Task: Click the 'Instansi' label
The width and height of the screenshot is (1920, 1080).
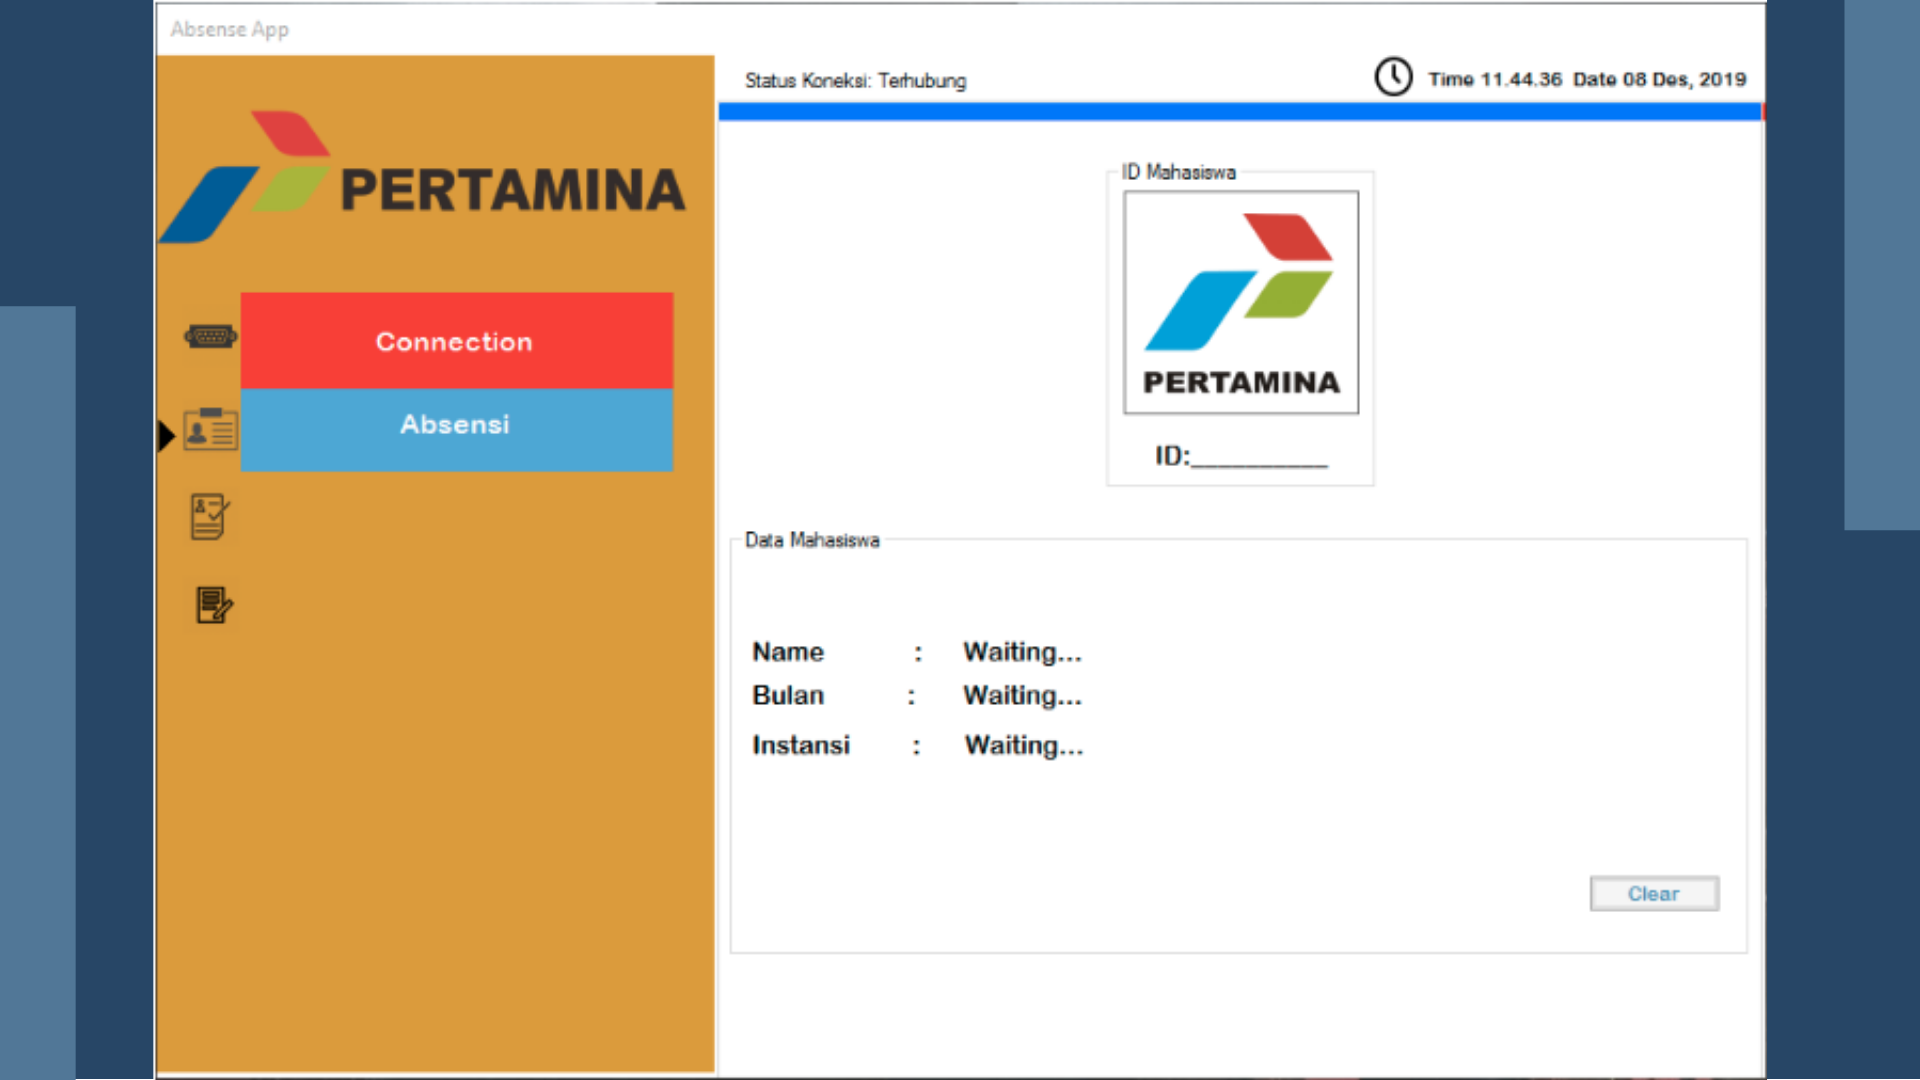Action: click(801, 746)
